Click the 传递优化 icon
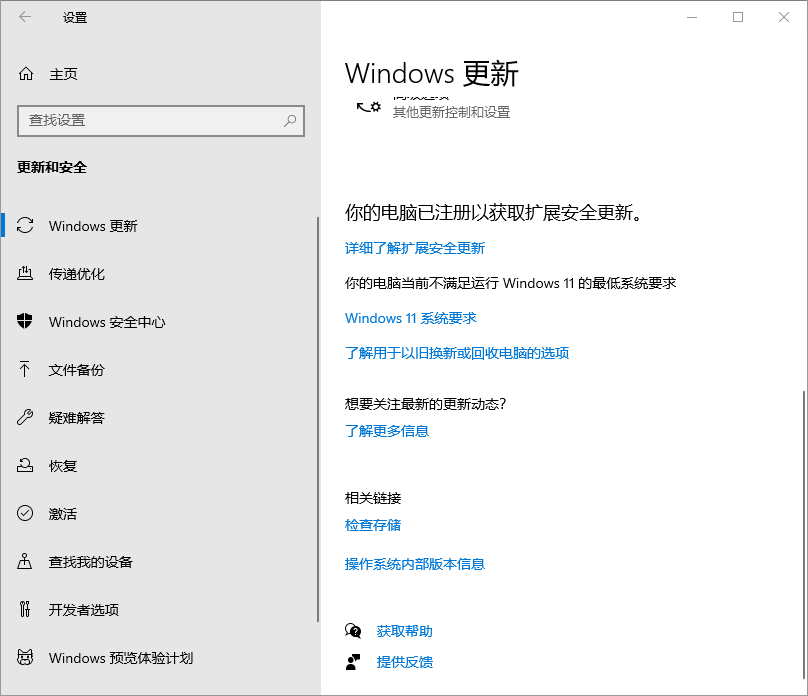Image resolution: width=808 pixels, height=696 pixels. pyautogui.click(x=25, y=274)
